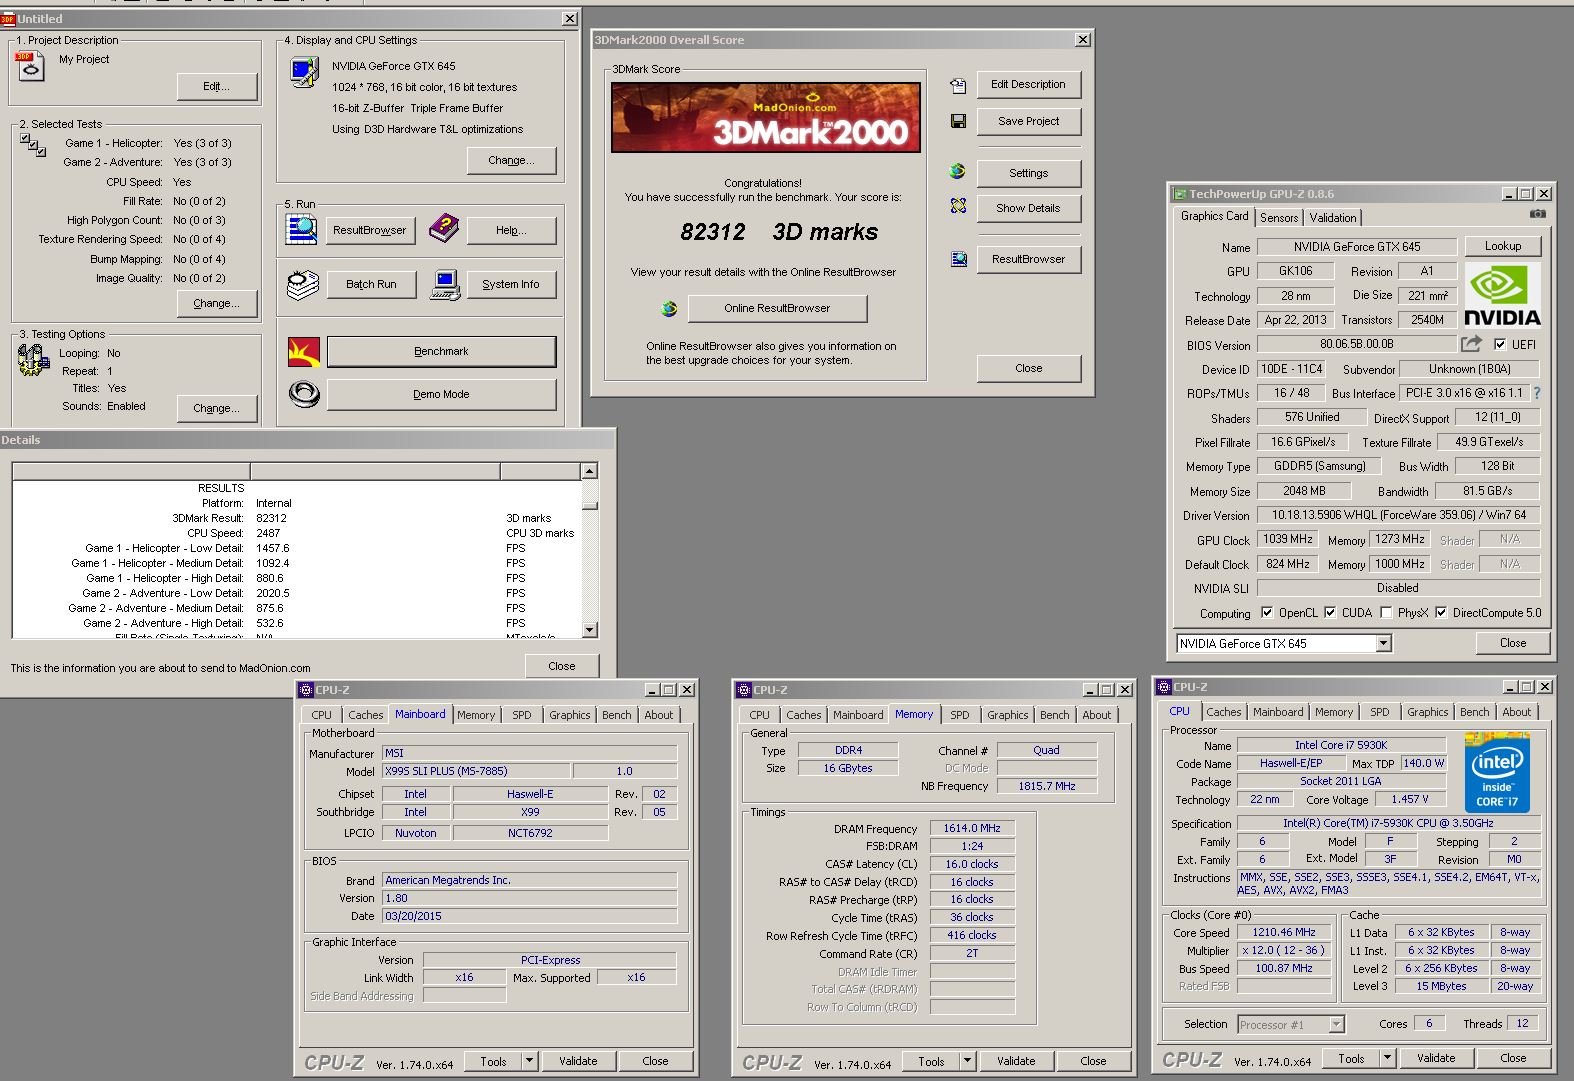Image resolution: width=1574 pixels, height=1081 pixels.
Task: Toggle the DirectCompute 5.0 checkbox
Action: pyautogui.click(x=1441, y=613)
